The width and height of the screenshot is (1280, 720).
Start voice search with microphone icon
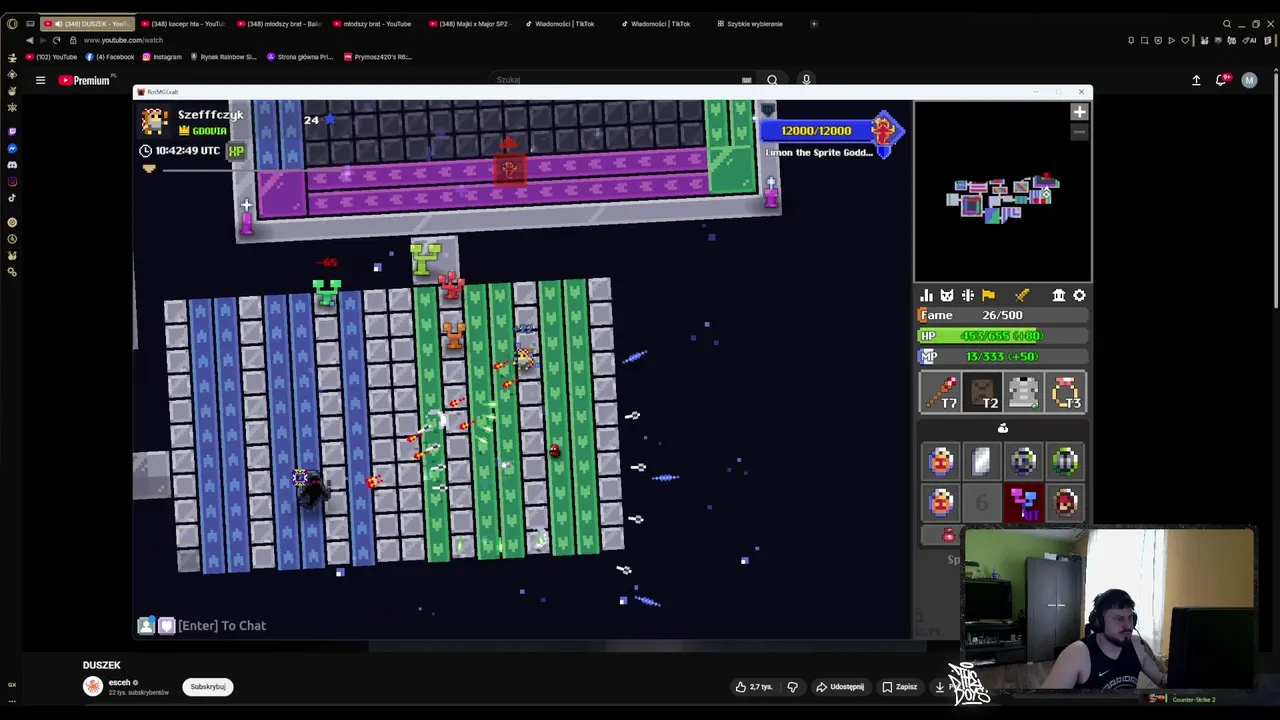pyautogui.click(x=806, y=80)
